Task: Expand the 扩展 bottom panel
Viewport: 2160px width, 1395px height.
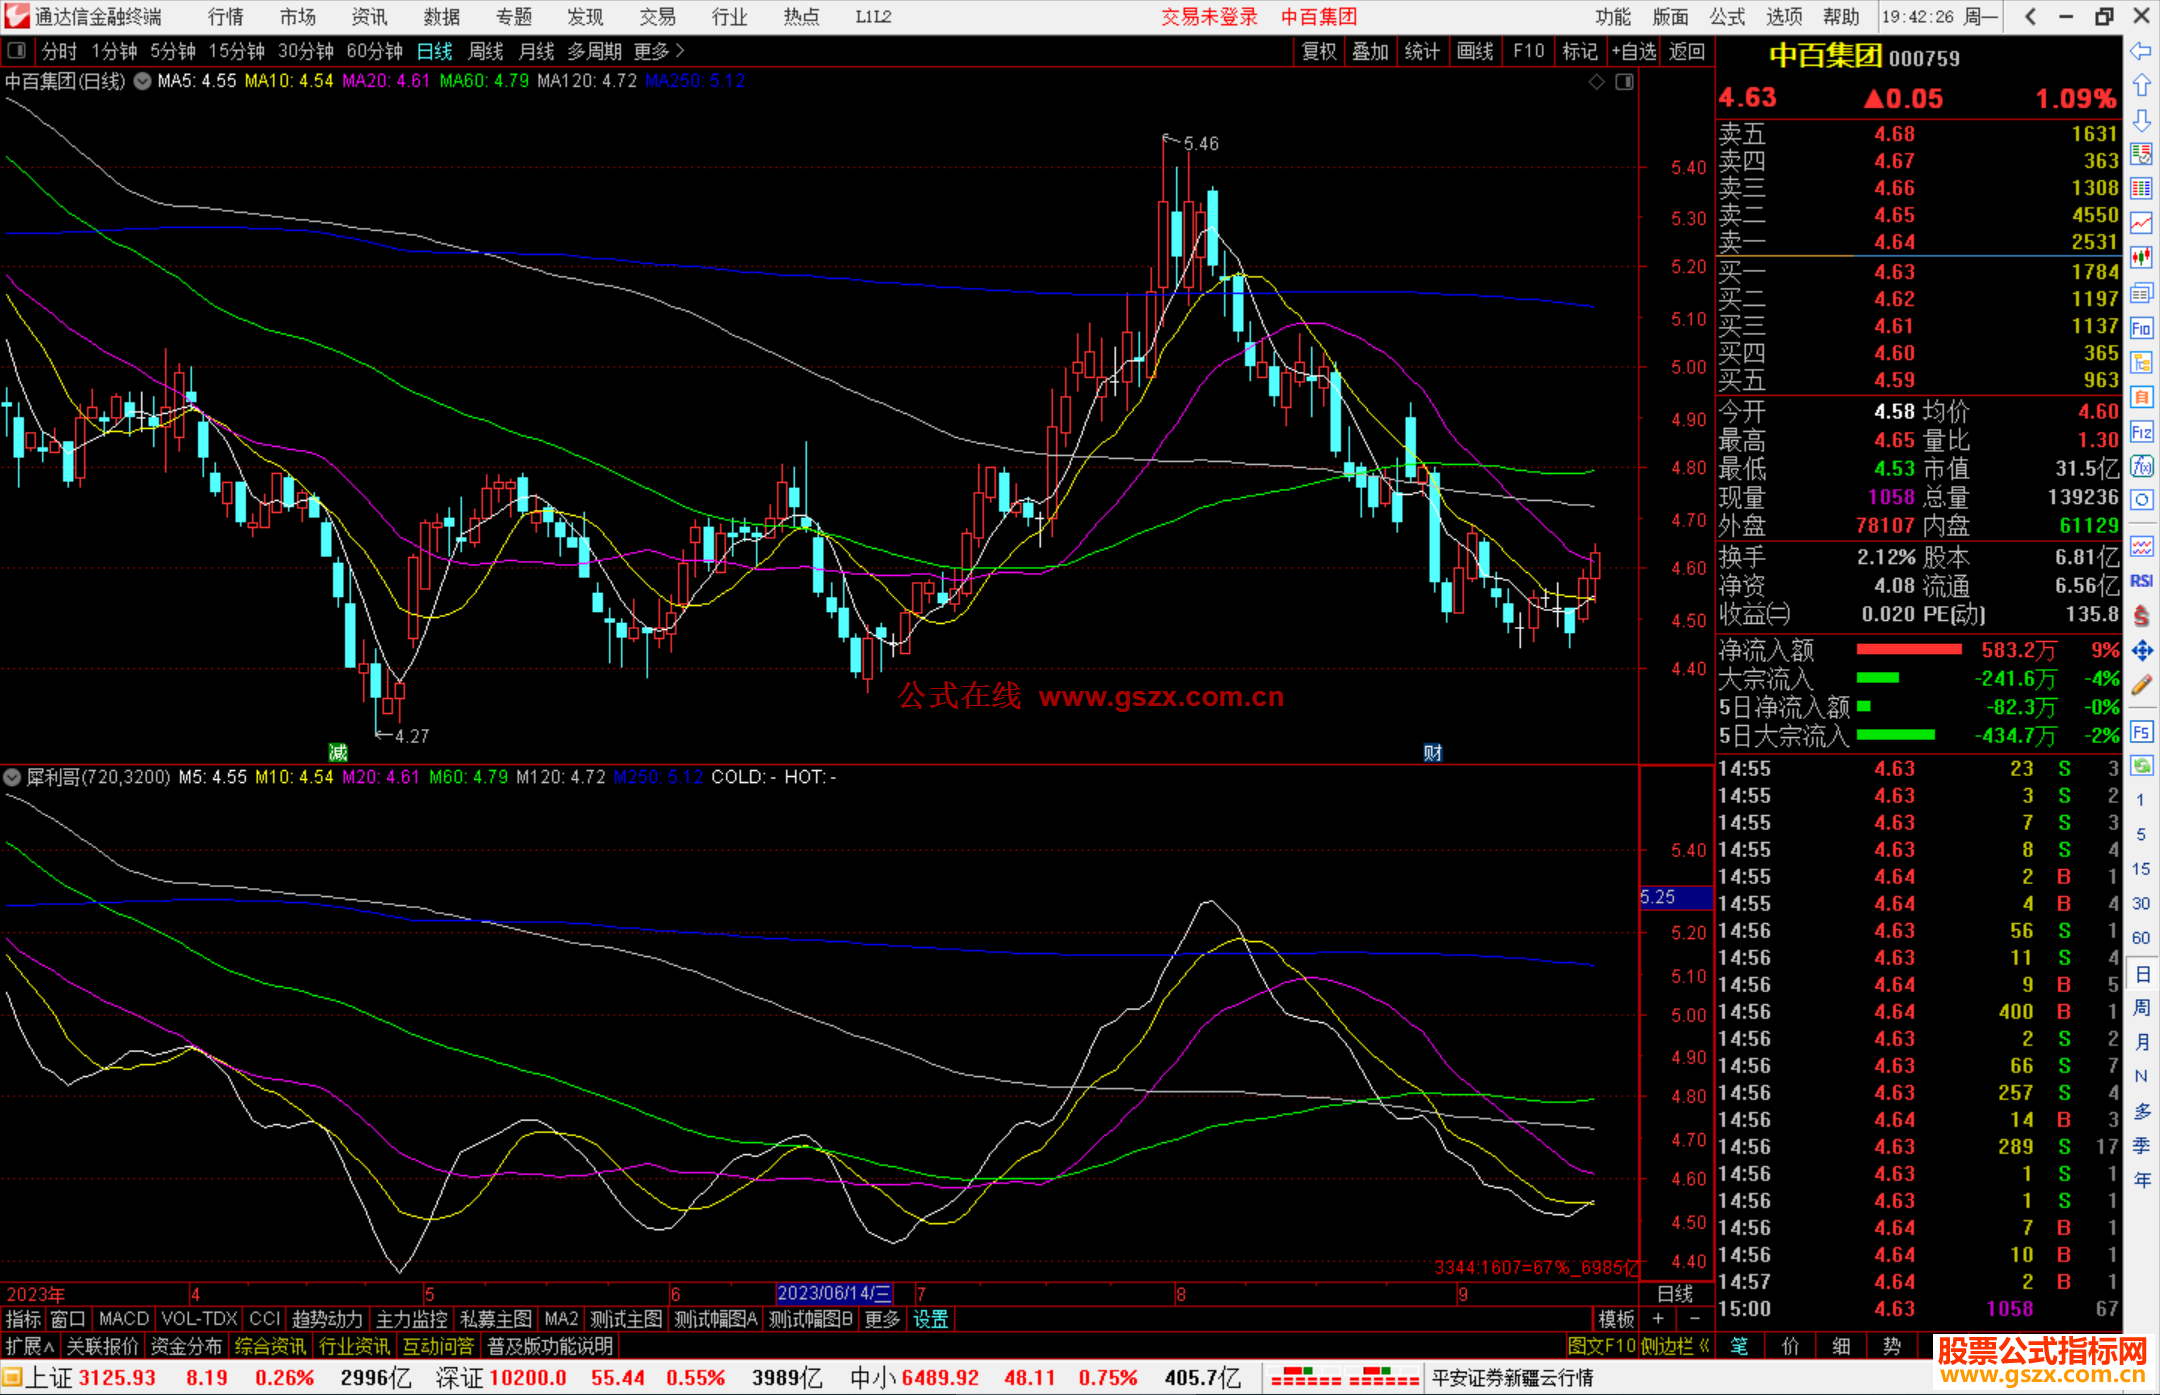Action: click(30, 1346)
